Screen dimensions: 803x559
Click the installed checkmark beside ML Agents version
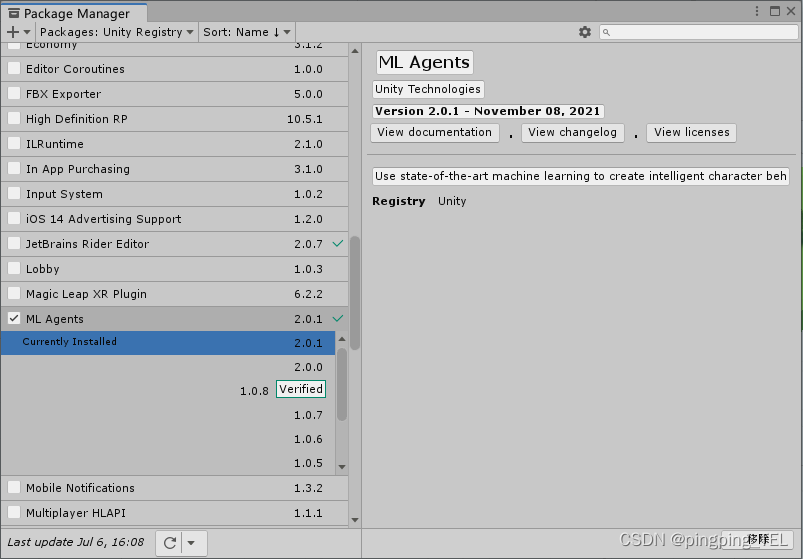point(337,318)
